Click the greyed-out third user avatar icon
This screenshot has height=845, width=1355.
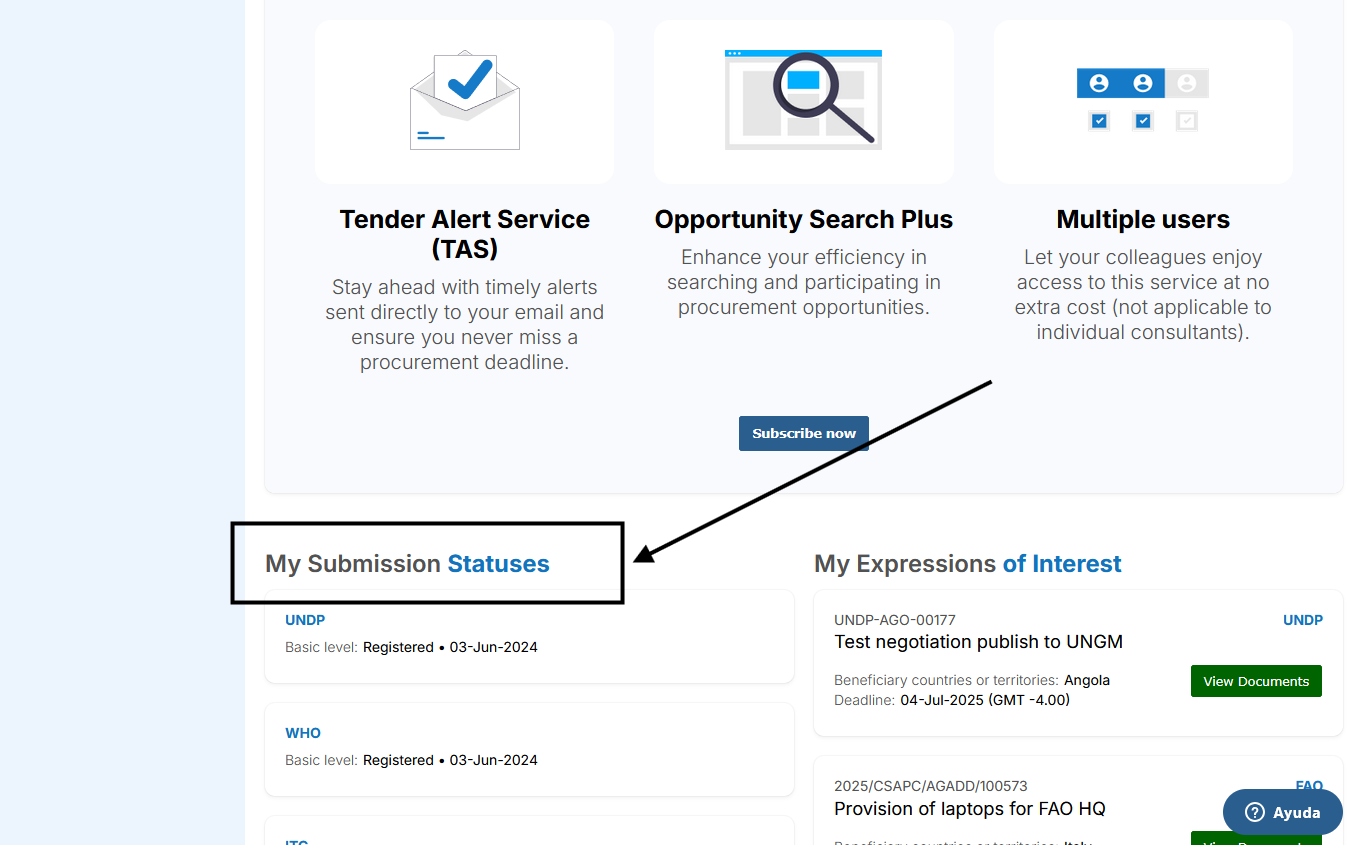[1187, 83]
